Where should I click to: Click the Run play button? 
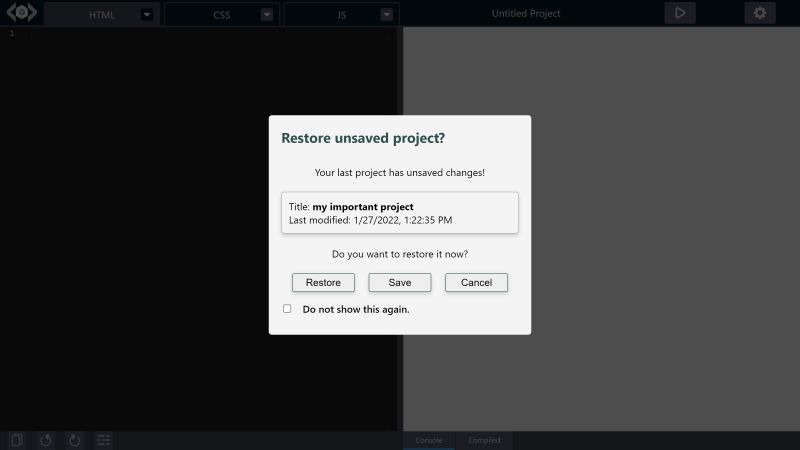[680, 13]
